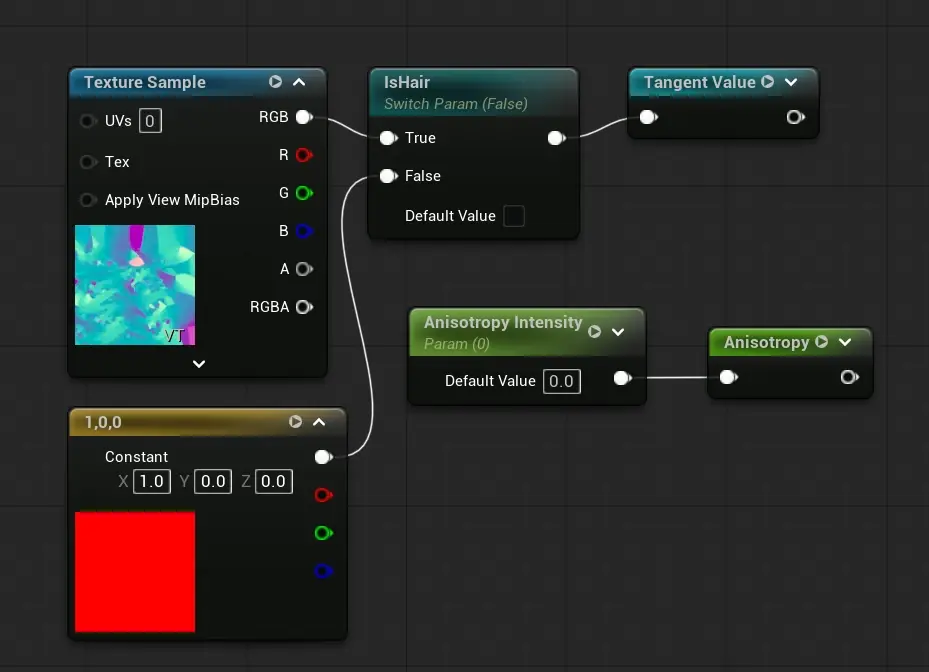Expand more Texture Sample pins chevron
929x672 pixels.
pyautogui.click(x=199, y=364)
